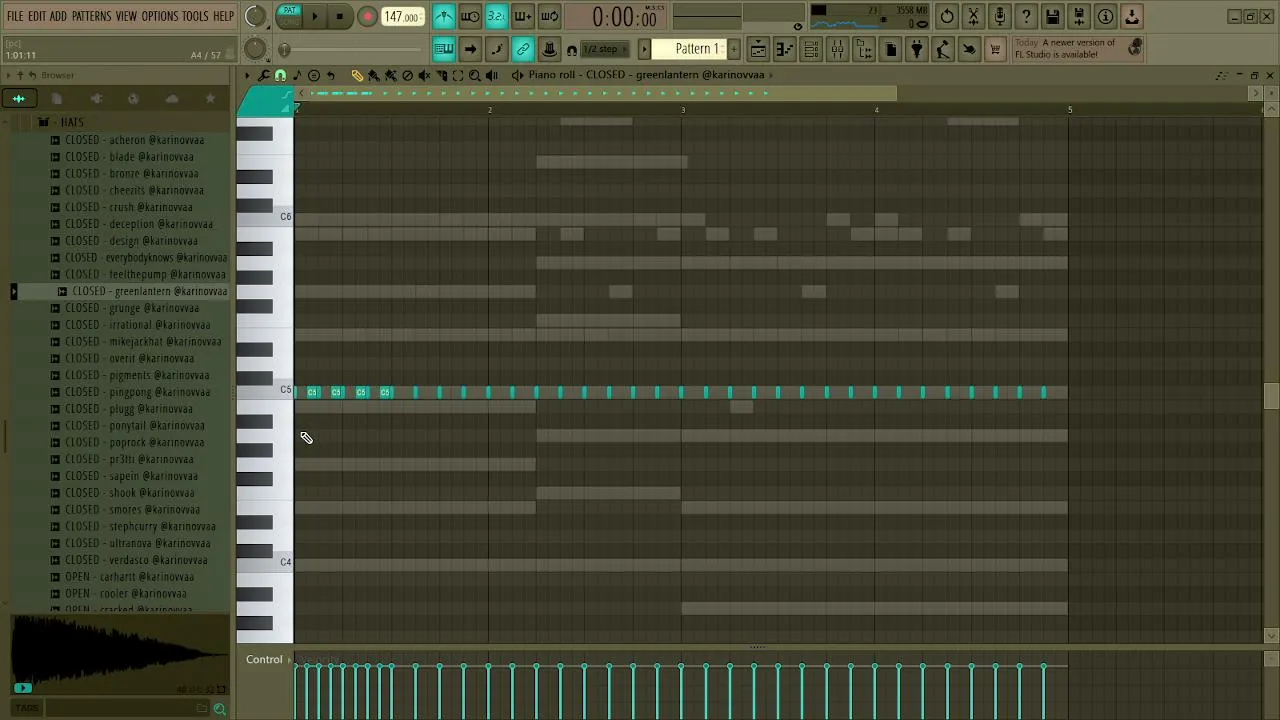
Task: Click the plus button next to Pattern 1
Action: coord(734,49)
